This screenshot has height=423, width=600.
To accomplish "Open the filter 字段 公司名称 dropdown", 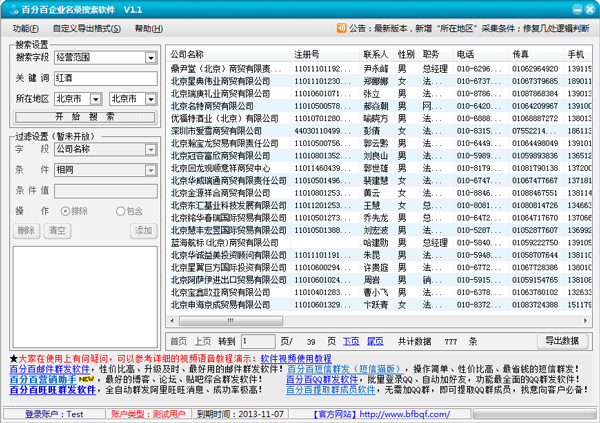I will point(150,149).
